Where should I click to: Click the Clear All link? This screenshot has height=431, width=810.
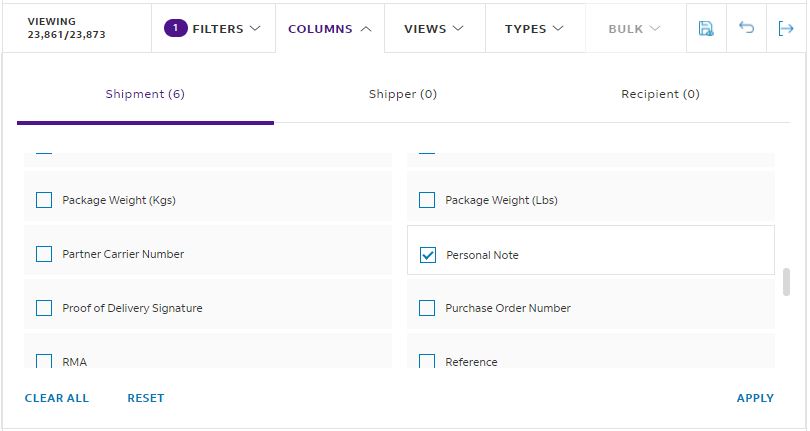click(57, 398)
